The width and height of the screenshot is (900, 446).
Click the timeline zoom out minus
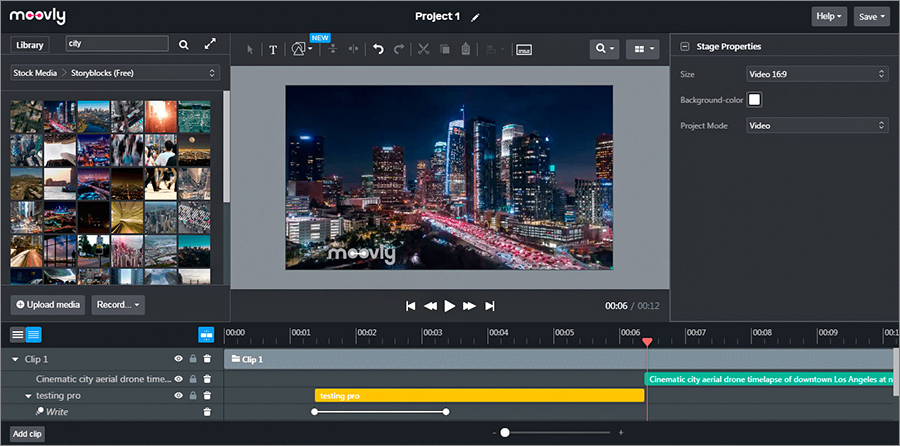point(494,432)
